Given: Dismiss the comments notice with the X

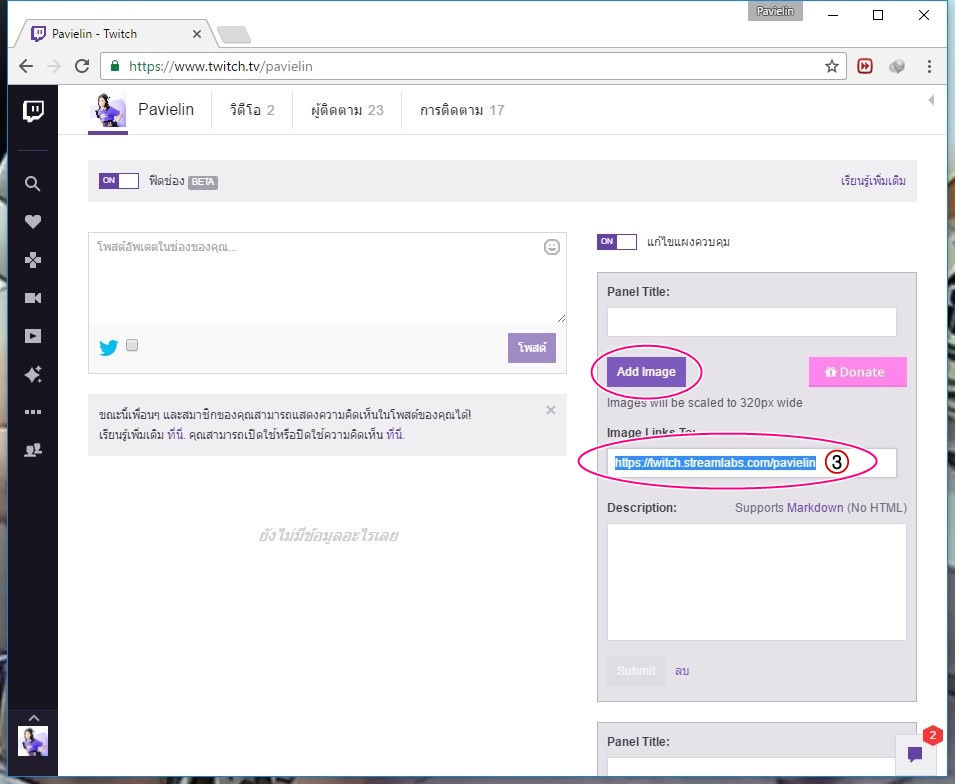Looking at the screenshot, I should 551,410.
